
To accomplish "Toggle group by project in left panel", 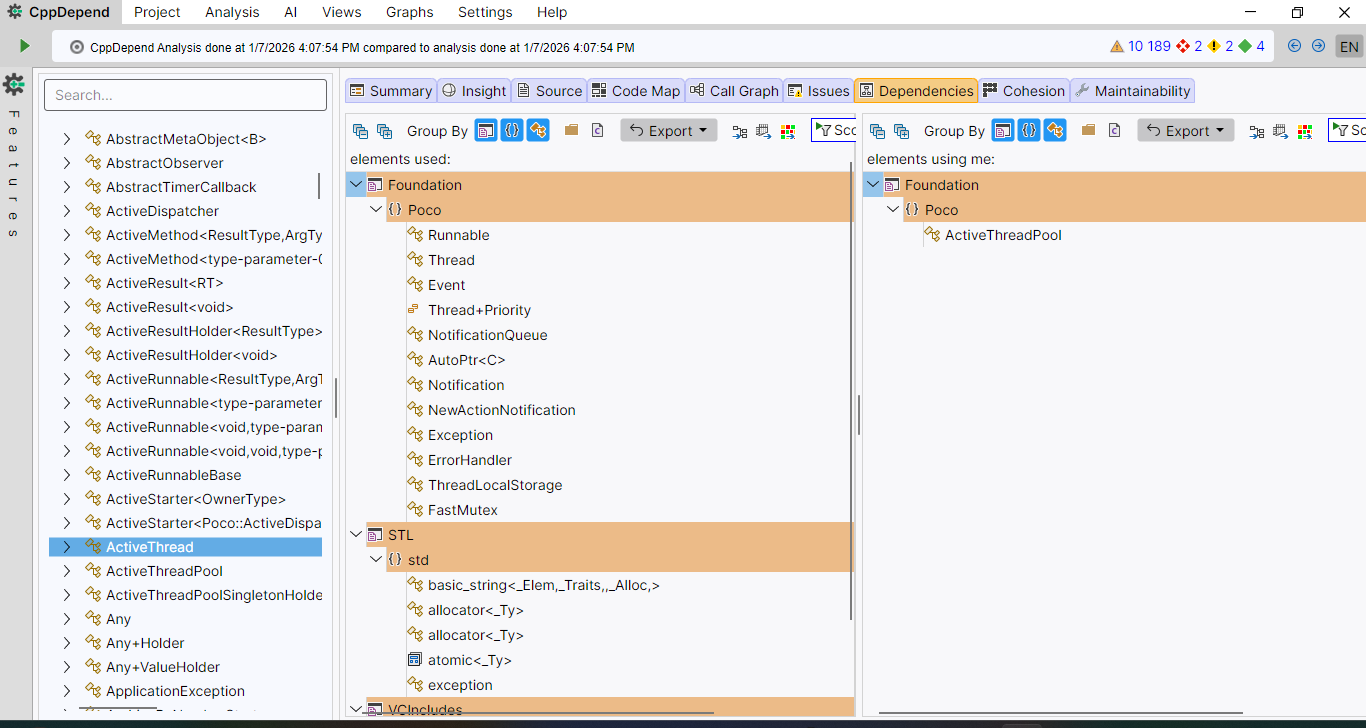I will [485, 131].
